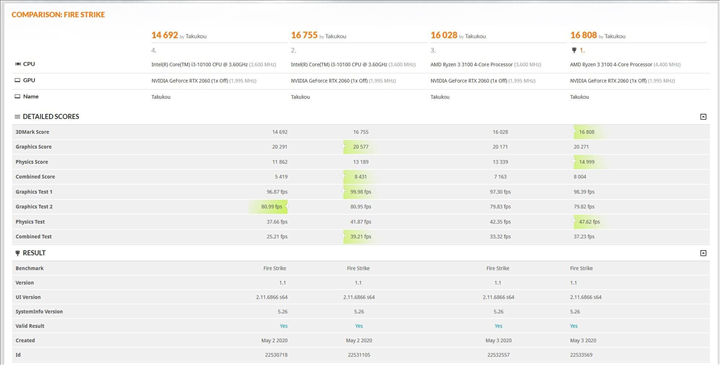720x365 pixels.
Task: Open the 16 755 score result
Action: tap(304, 35)
